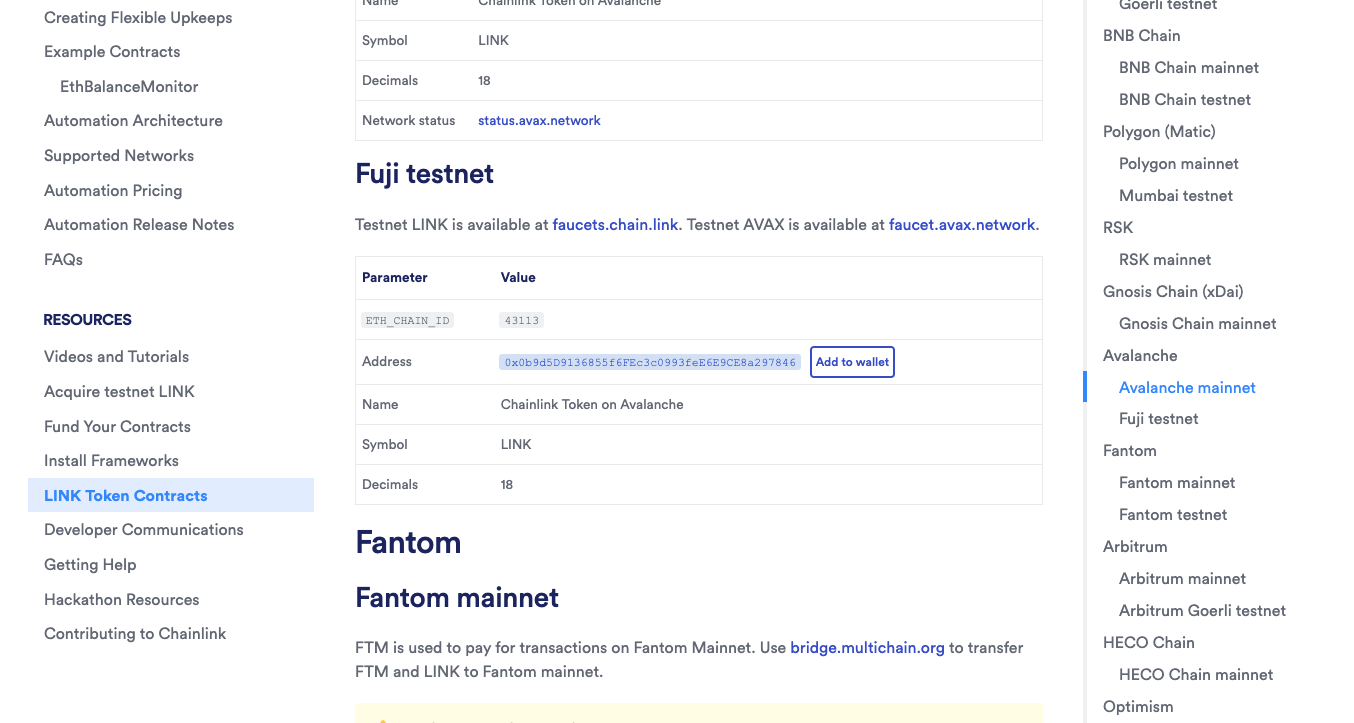The height and width of the screenshot is (723, 1354).
Task: Open the FAQs page
Action: 63,259
